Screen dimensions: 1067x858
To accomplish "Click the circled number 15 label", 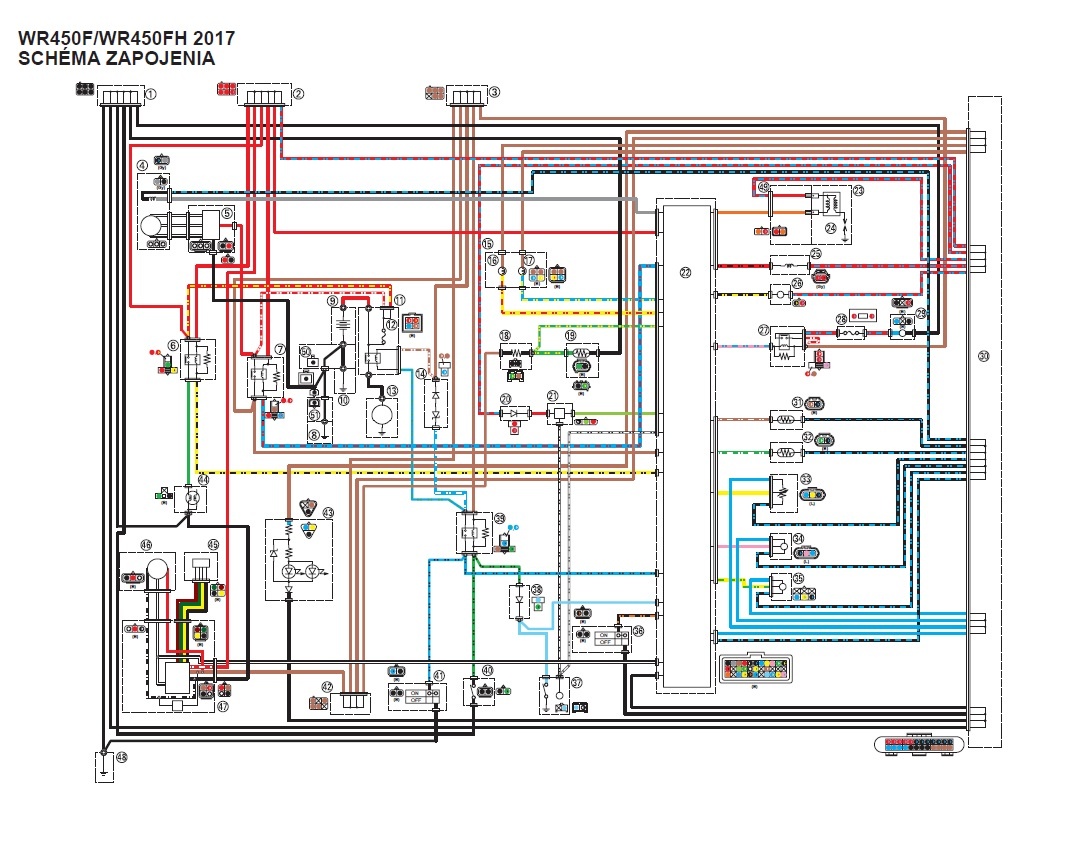I will [x=487, y=244].
